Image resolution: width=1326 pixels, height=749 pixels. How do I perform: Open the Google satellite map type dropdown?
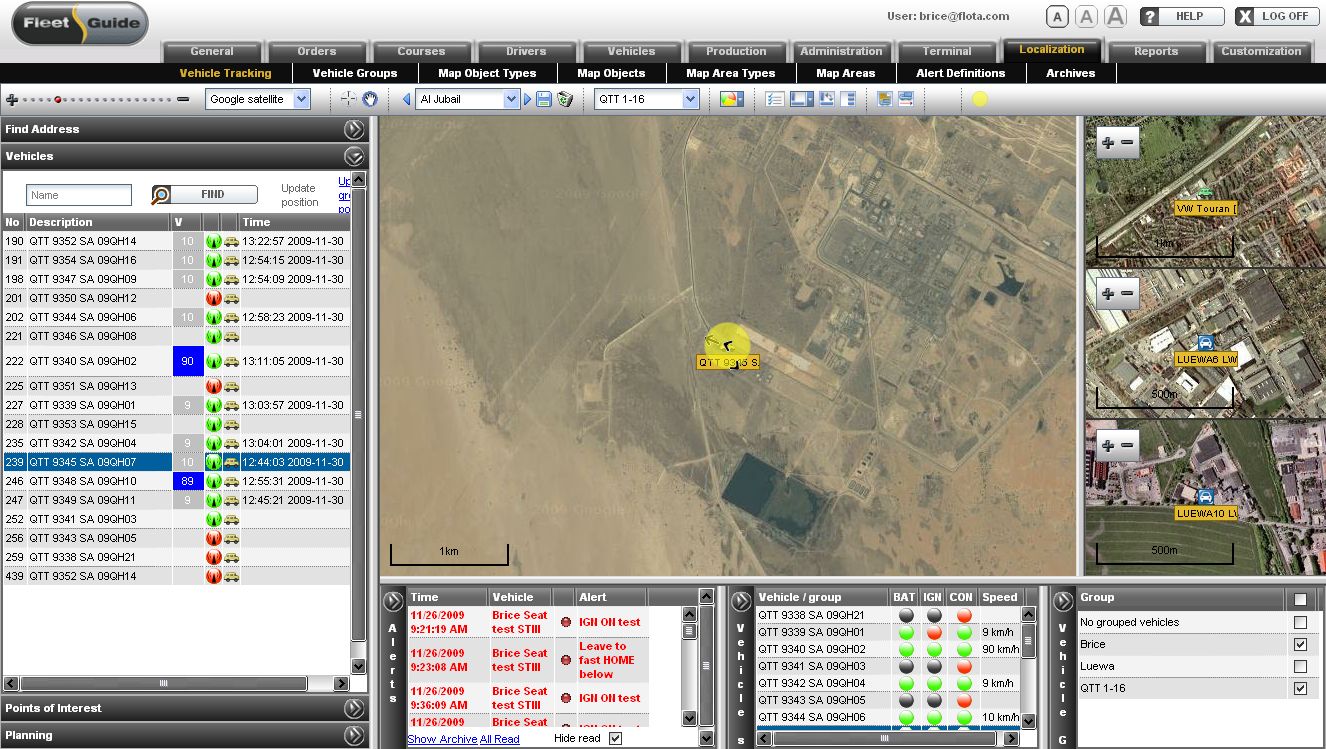[x=302, y=99]
